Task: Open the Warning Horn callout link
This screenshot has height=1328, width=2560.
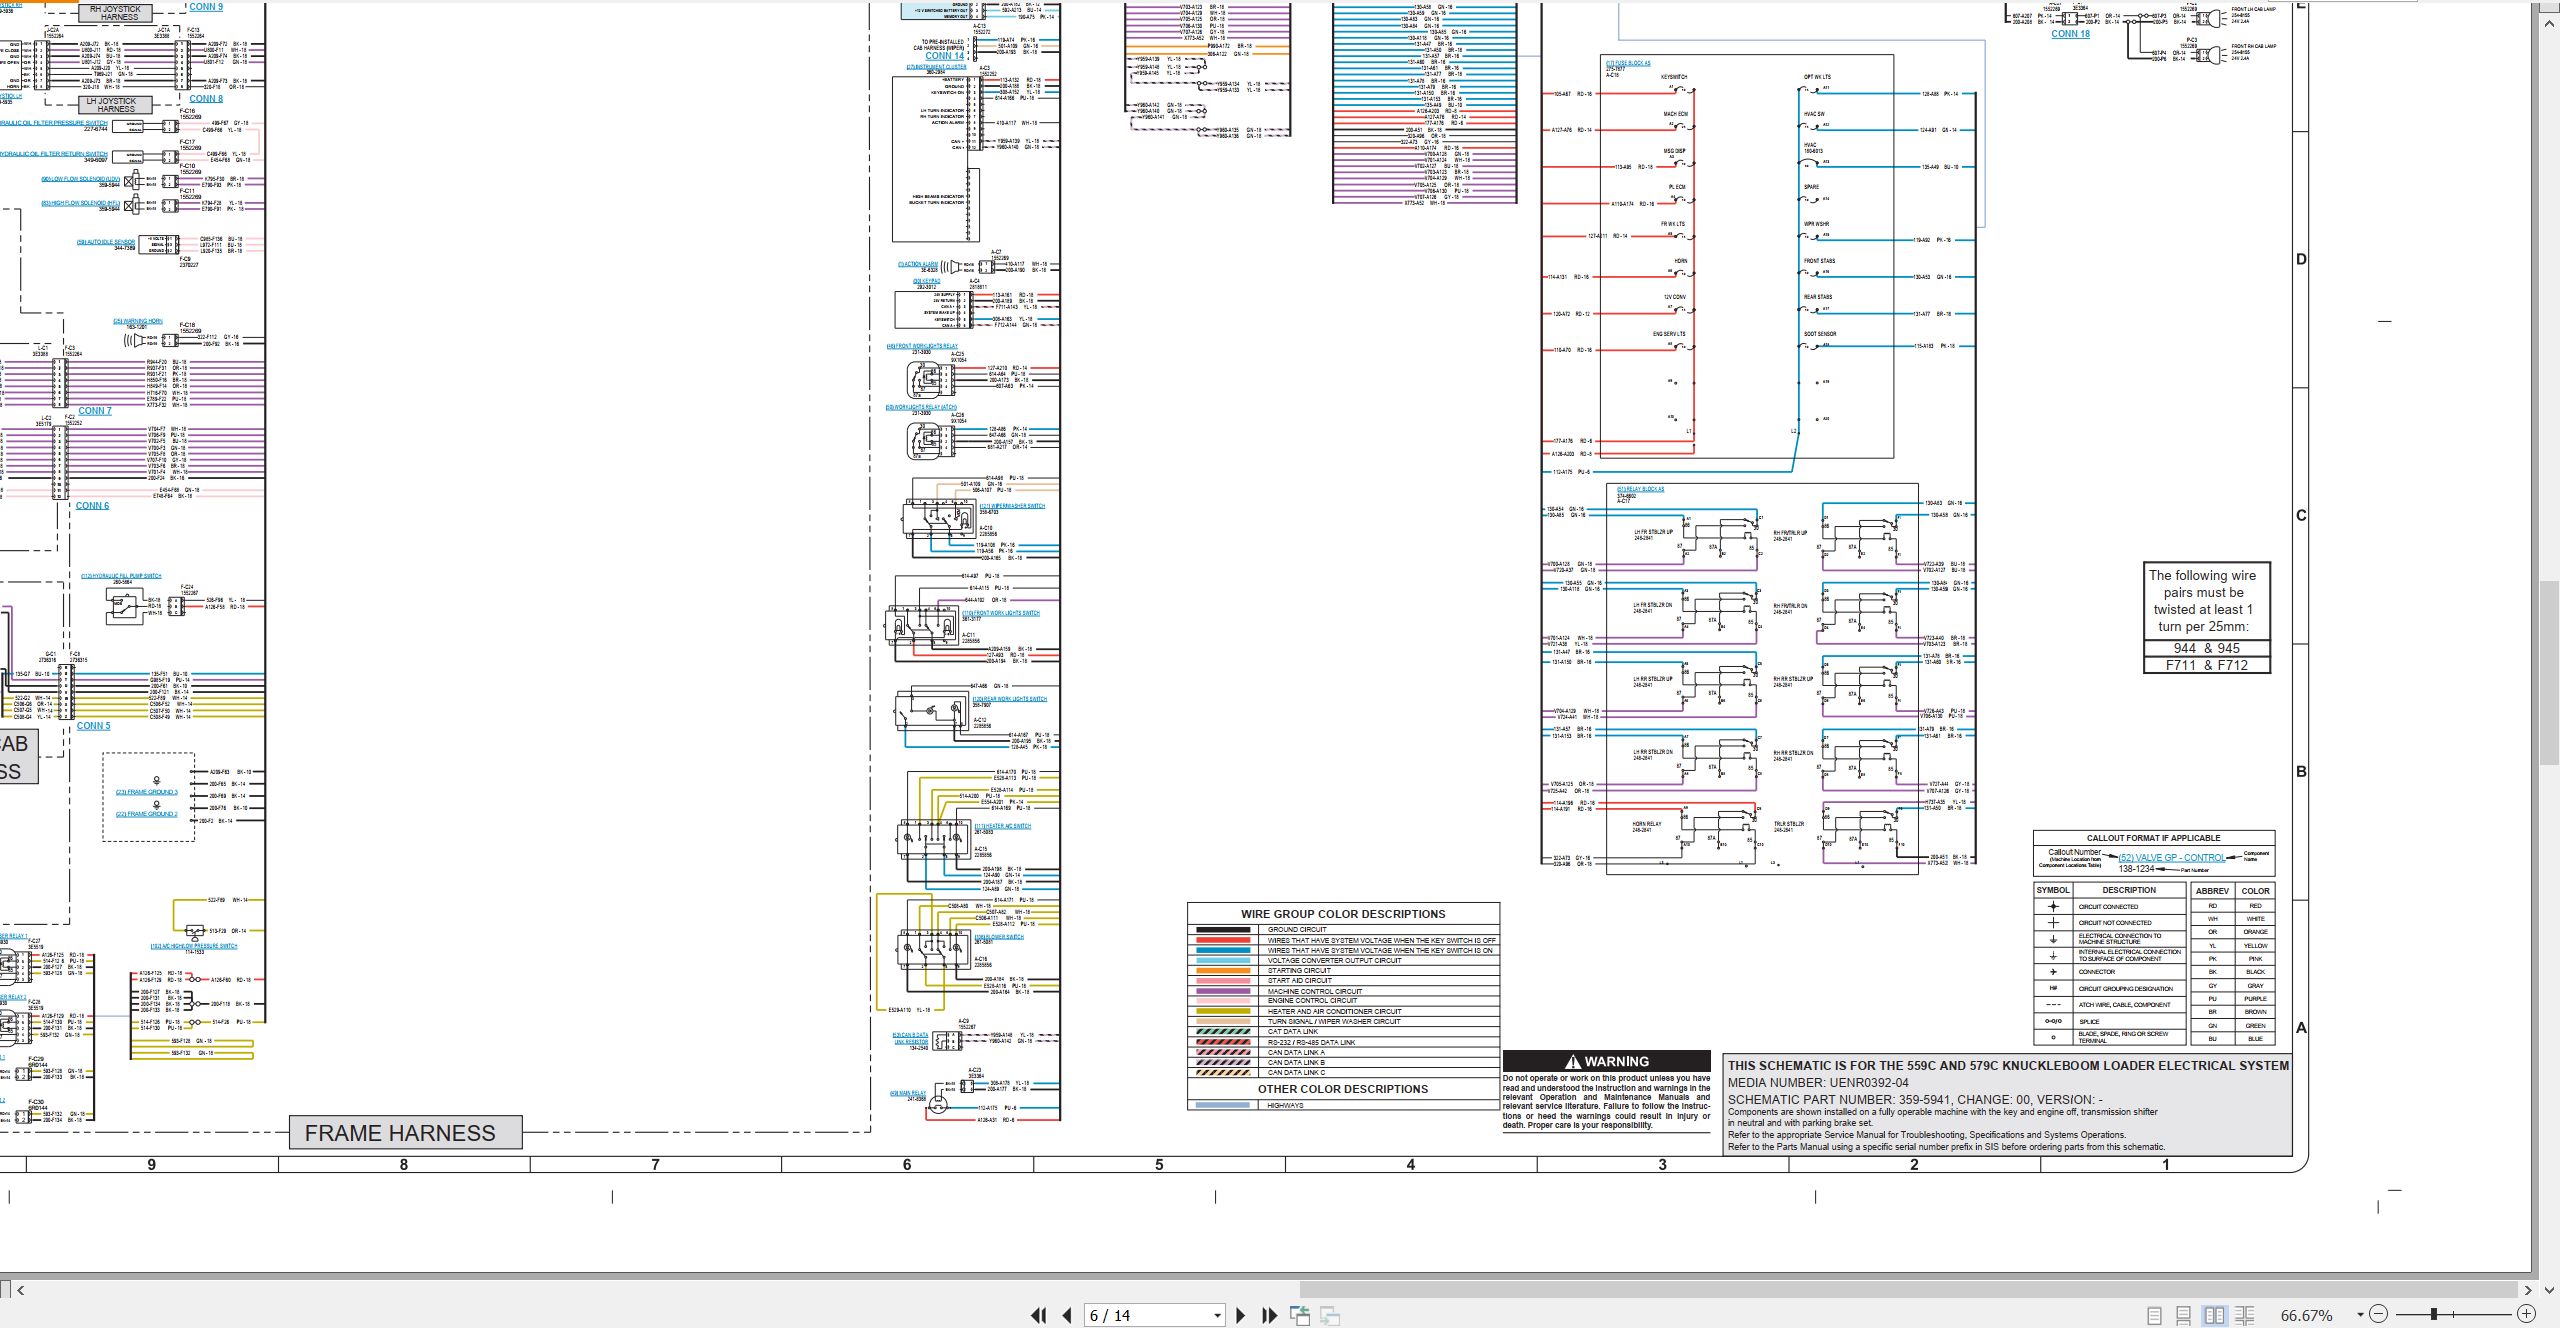Action: tap(137, 322)
